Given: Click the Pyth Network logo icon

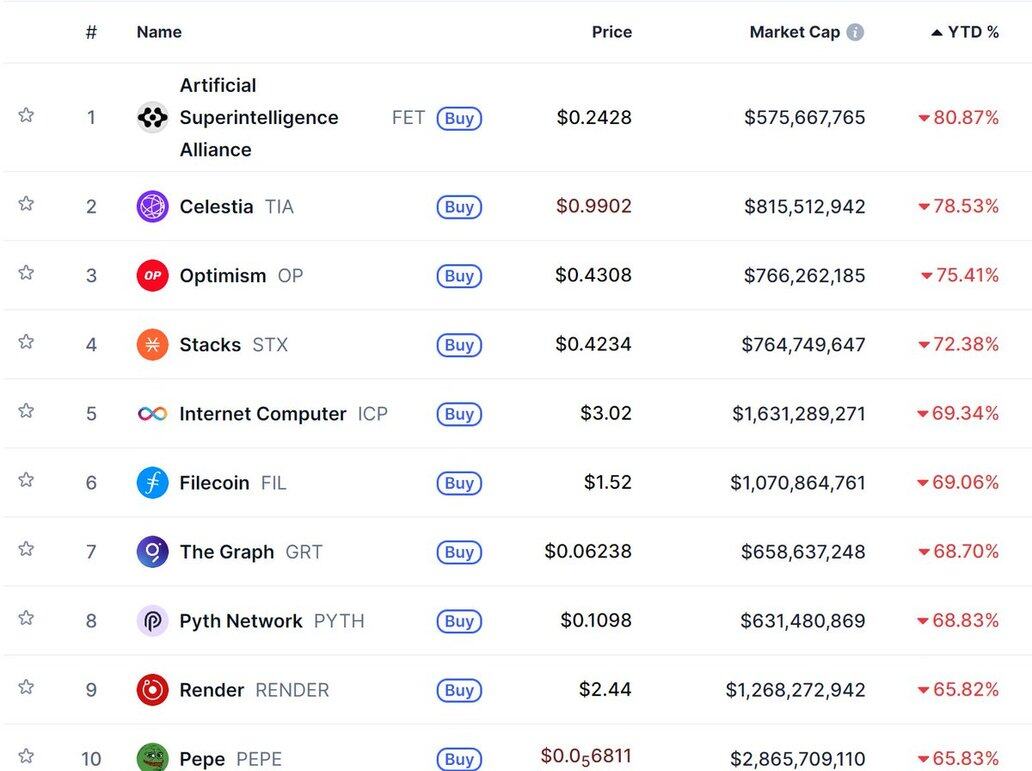Looking at the screenshot, I should (152, 621).
